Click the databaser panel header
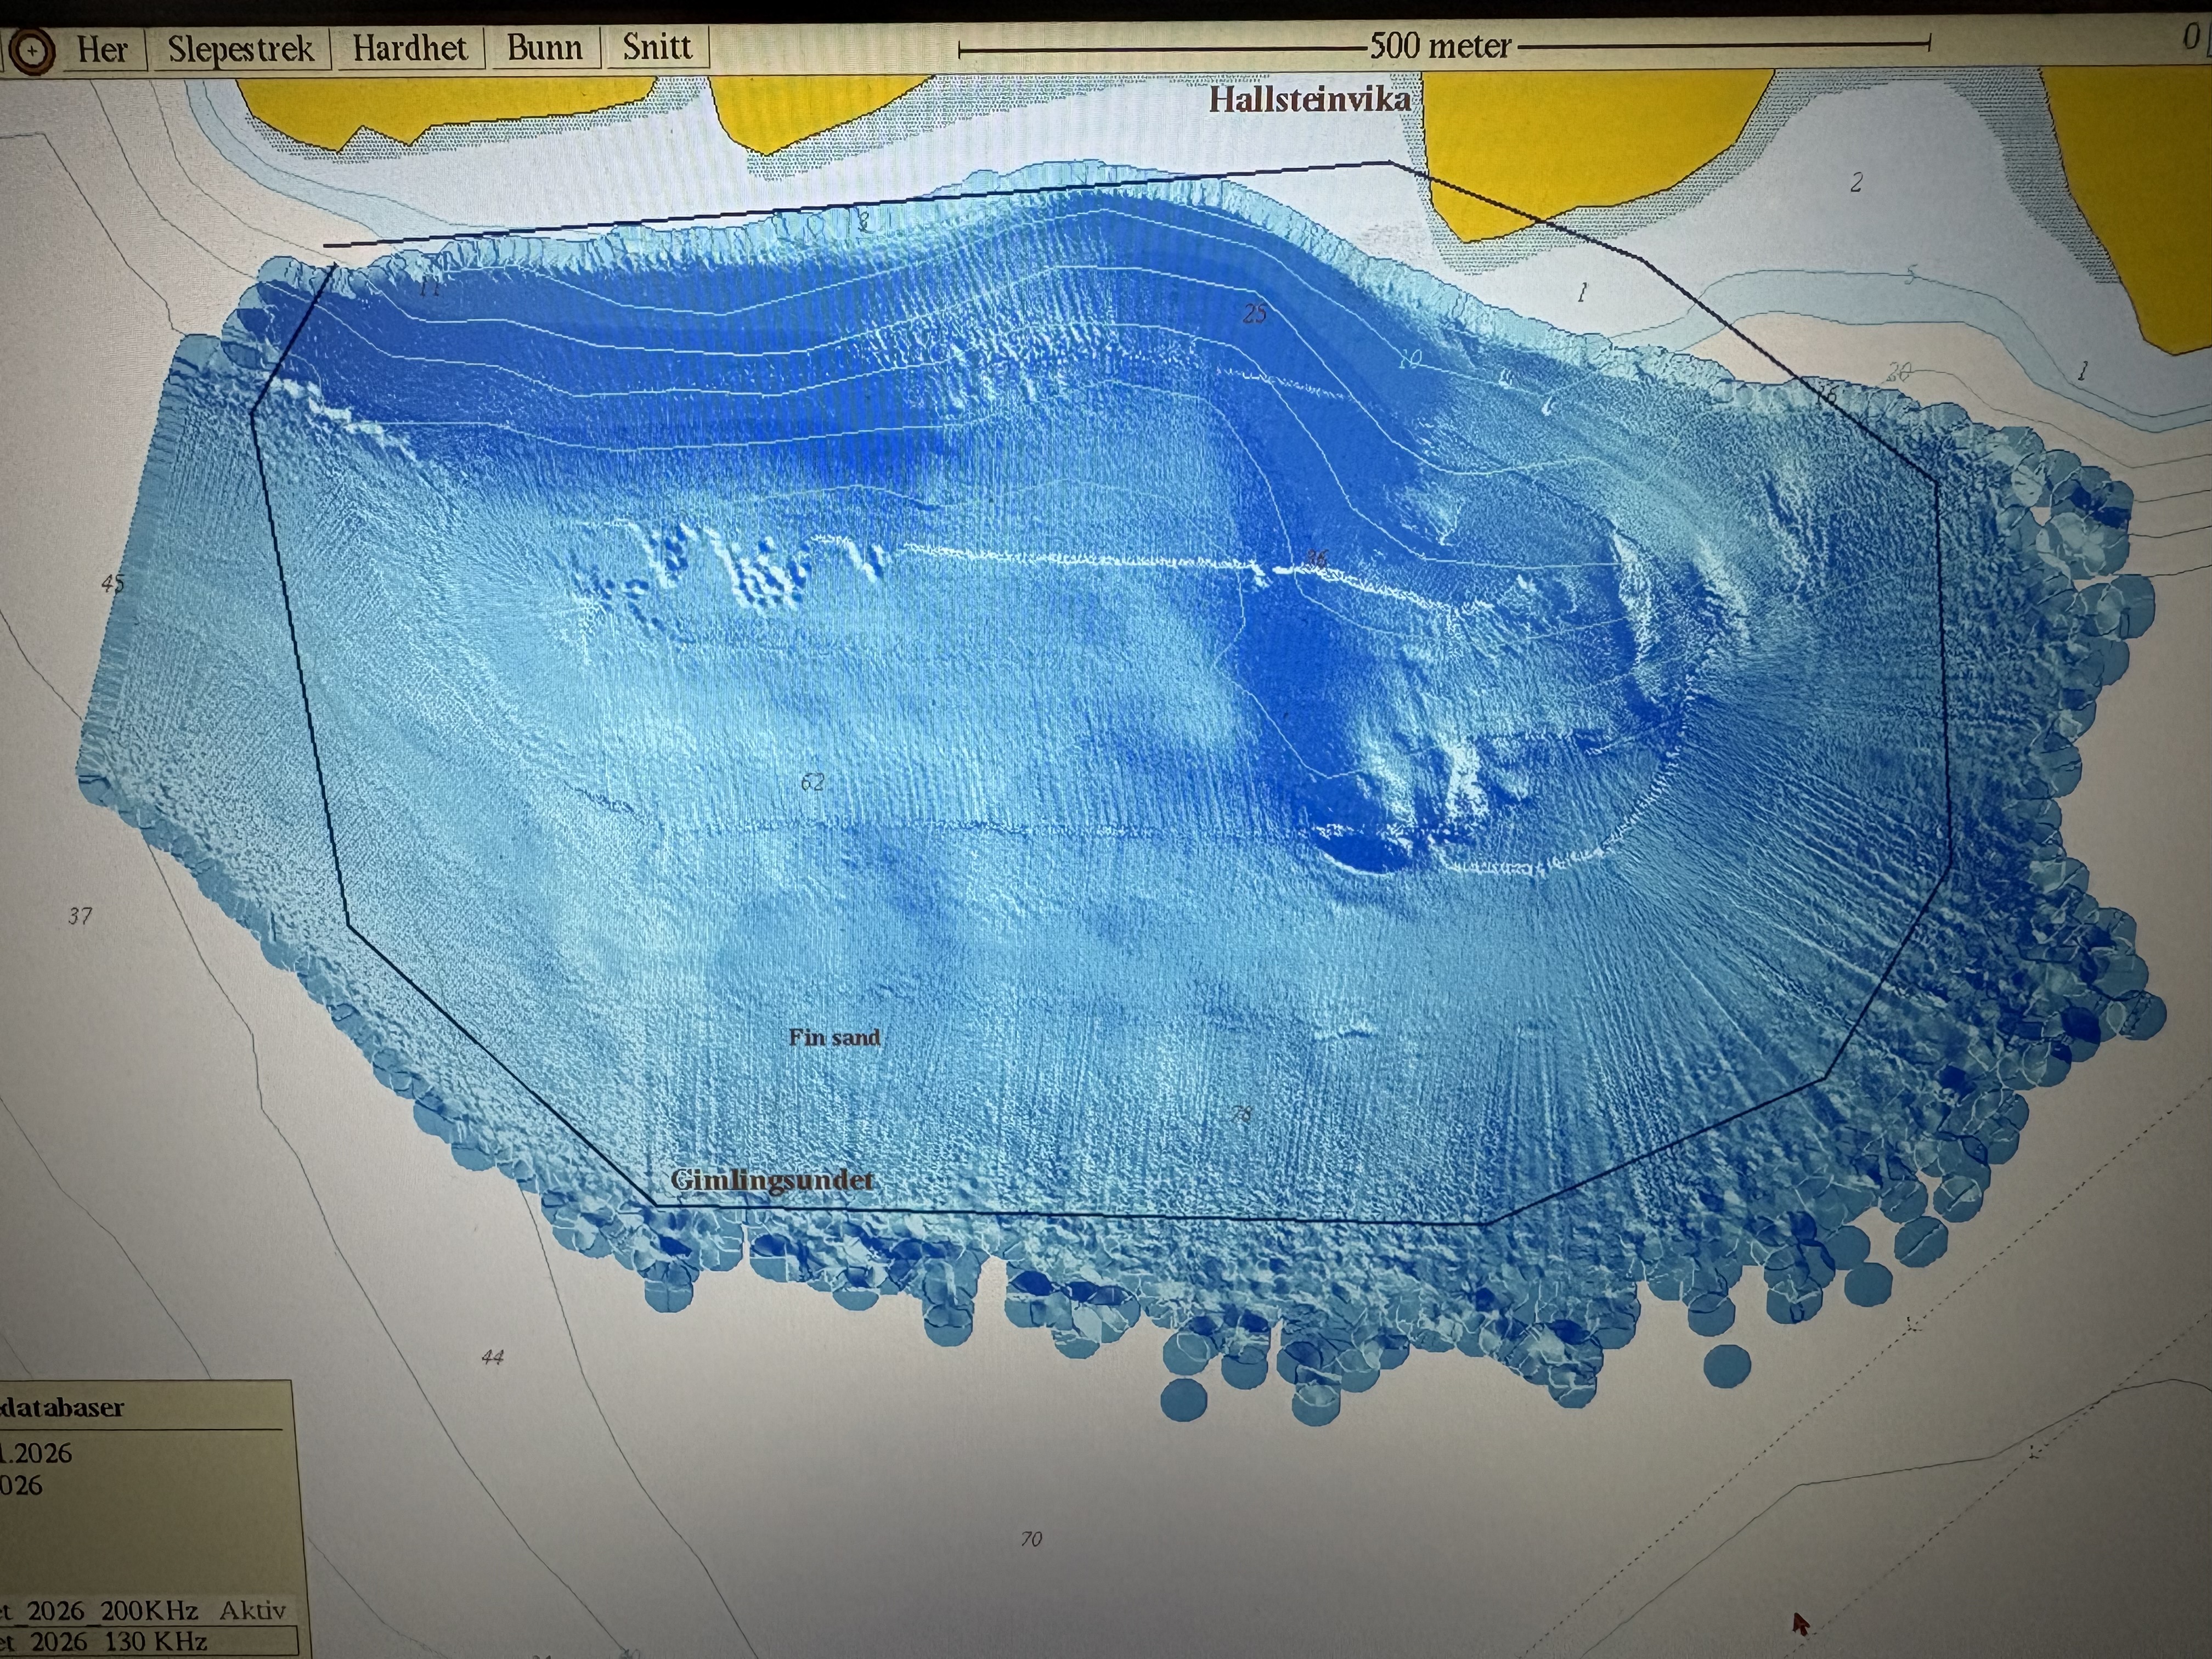2212x1659 pixels. [x=62, y=1407]
